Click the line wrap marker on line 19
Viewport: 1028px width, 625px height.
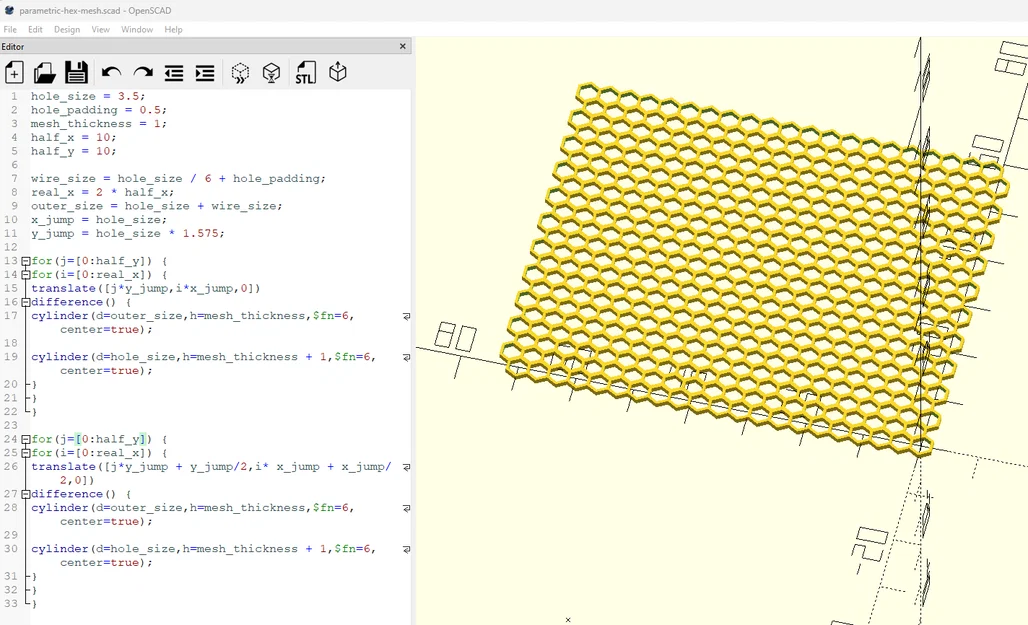click(x=406, y=357)
